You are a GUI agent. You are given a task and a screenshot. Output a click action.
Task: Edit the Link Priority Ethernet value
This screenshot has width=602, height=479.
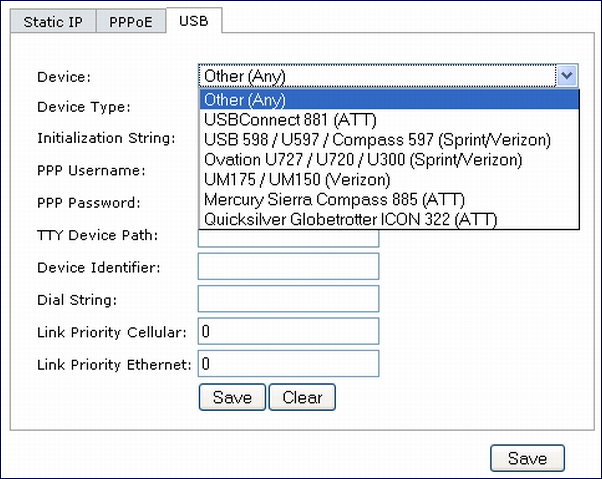pyautogui.click(x=288, y=363)
